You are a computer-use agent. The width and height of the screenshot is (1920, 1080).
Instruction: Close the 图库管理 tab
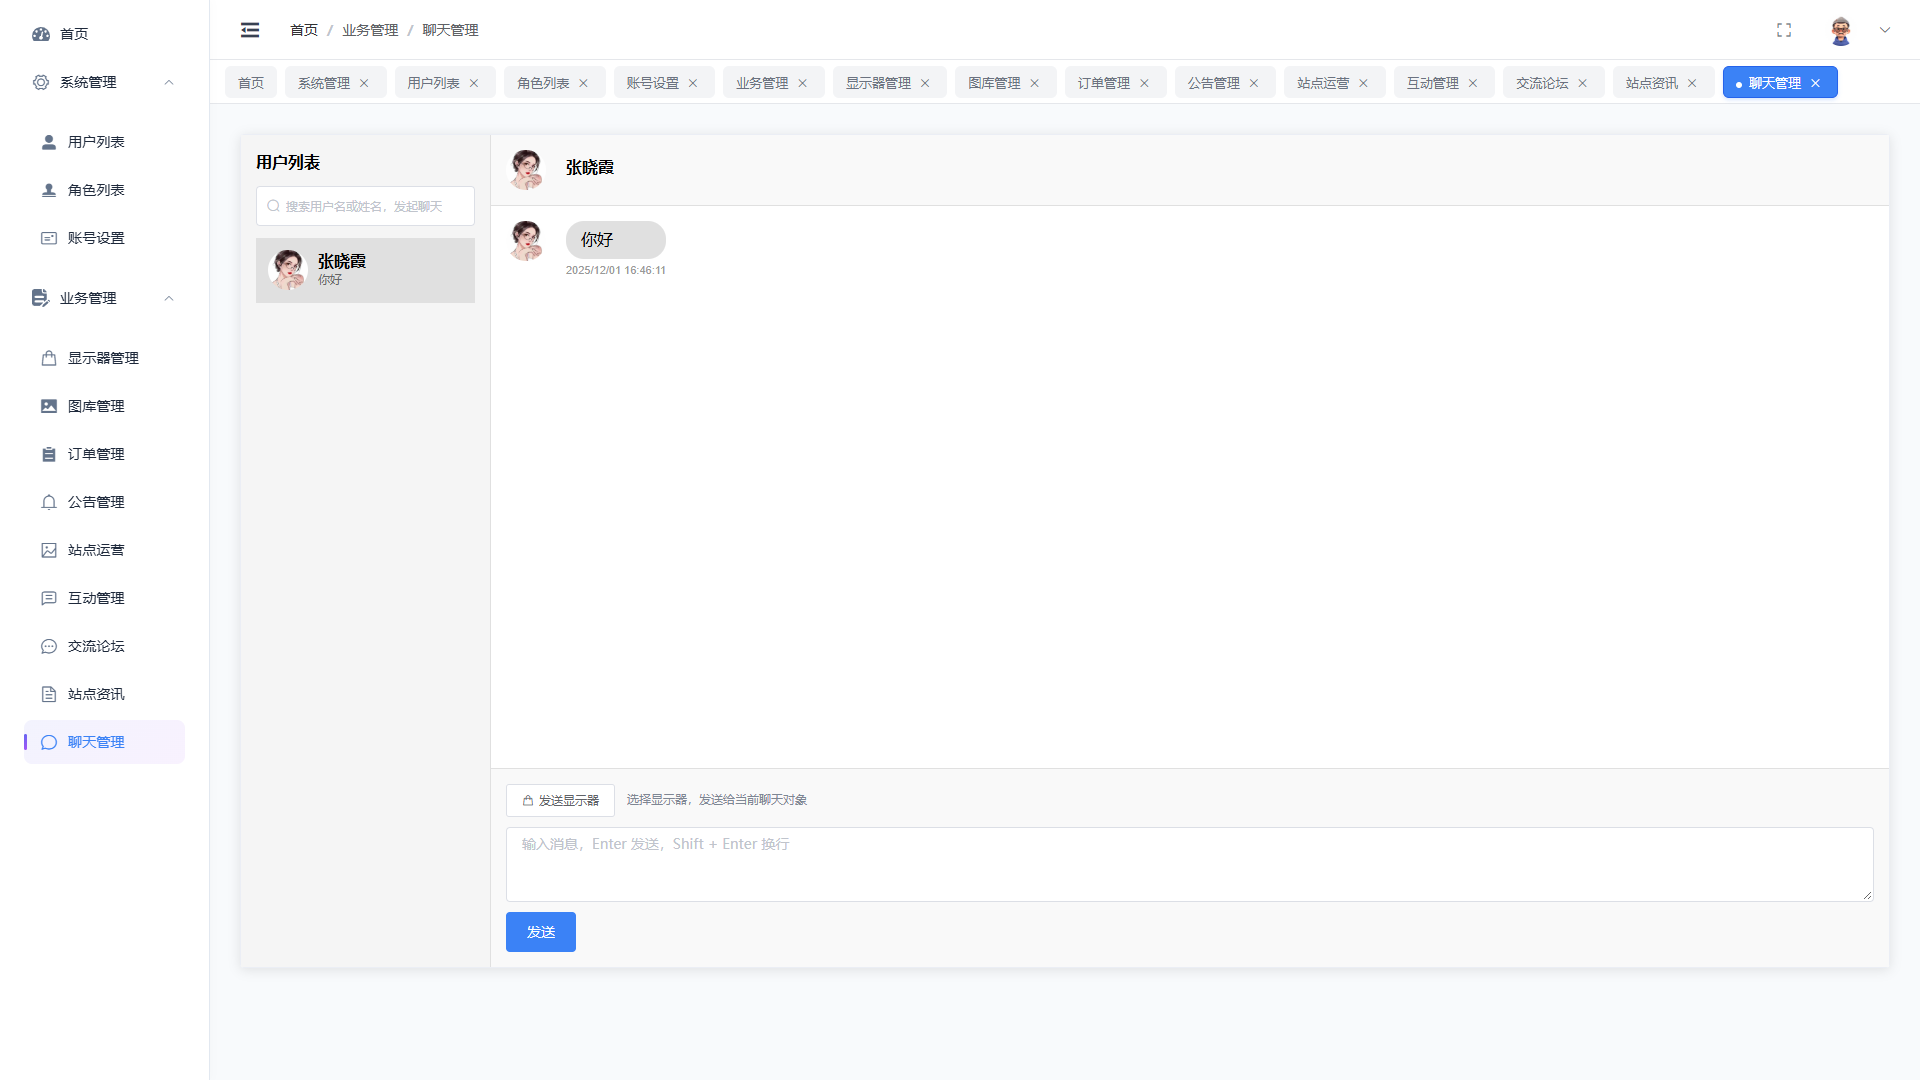click(1035, 83)
